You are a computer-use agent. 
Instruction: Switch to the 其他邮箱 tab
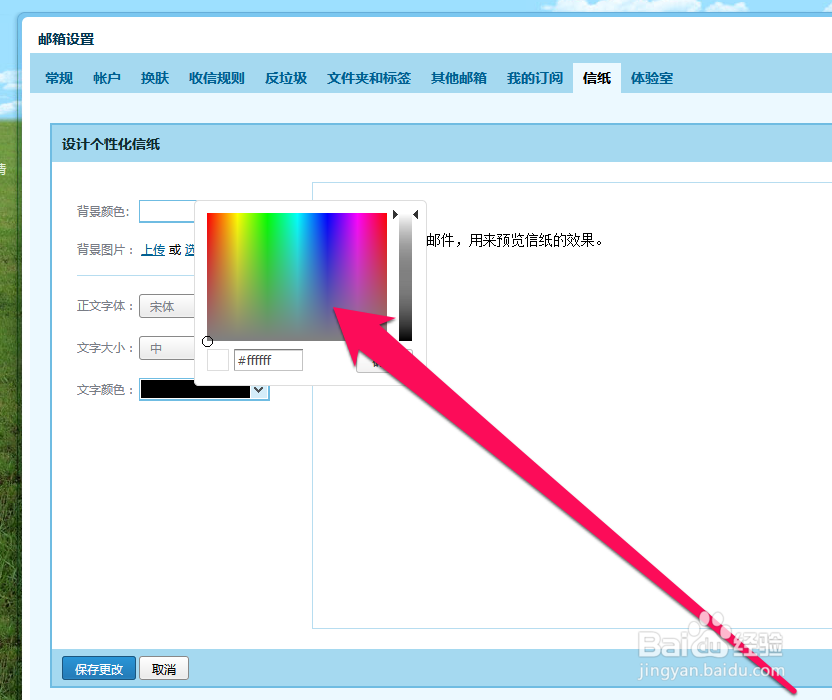click(458, 79)
